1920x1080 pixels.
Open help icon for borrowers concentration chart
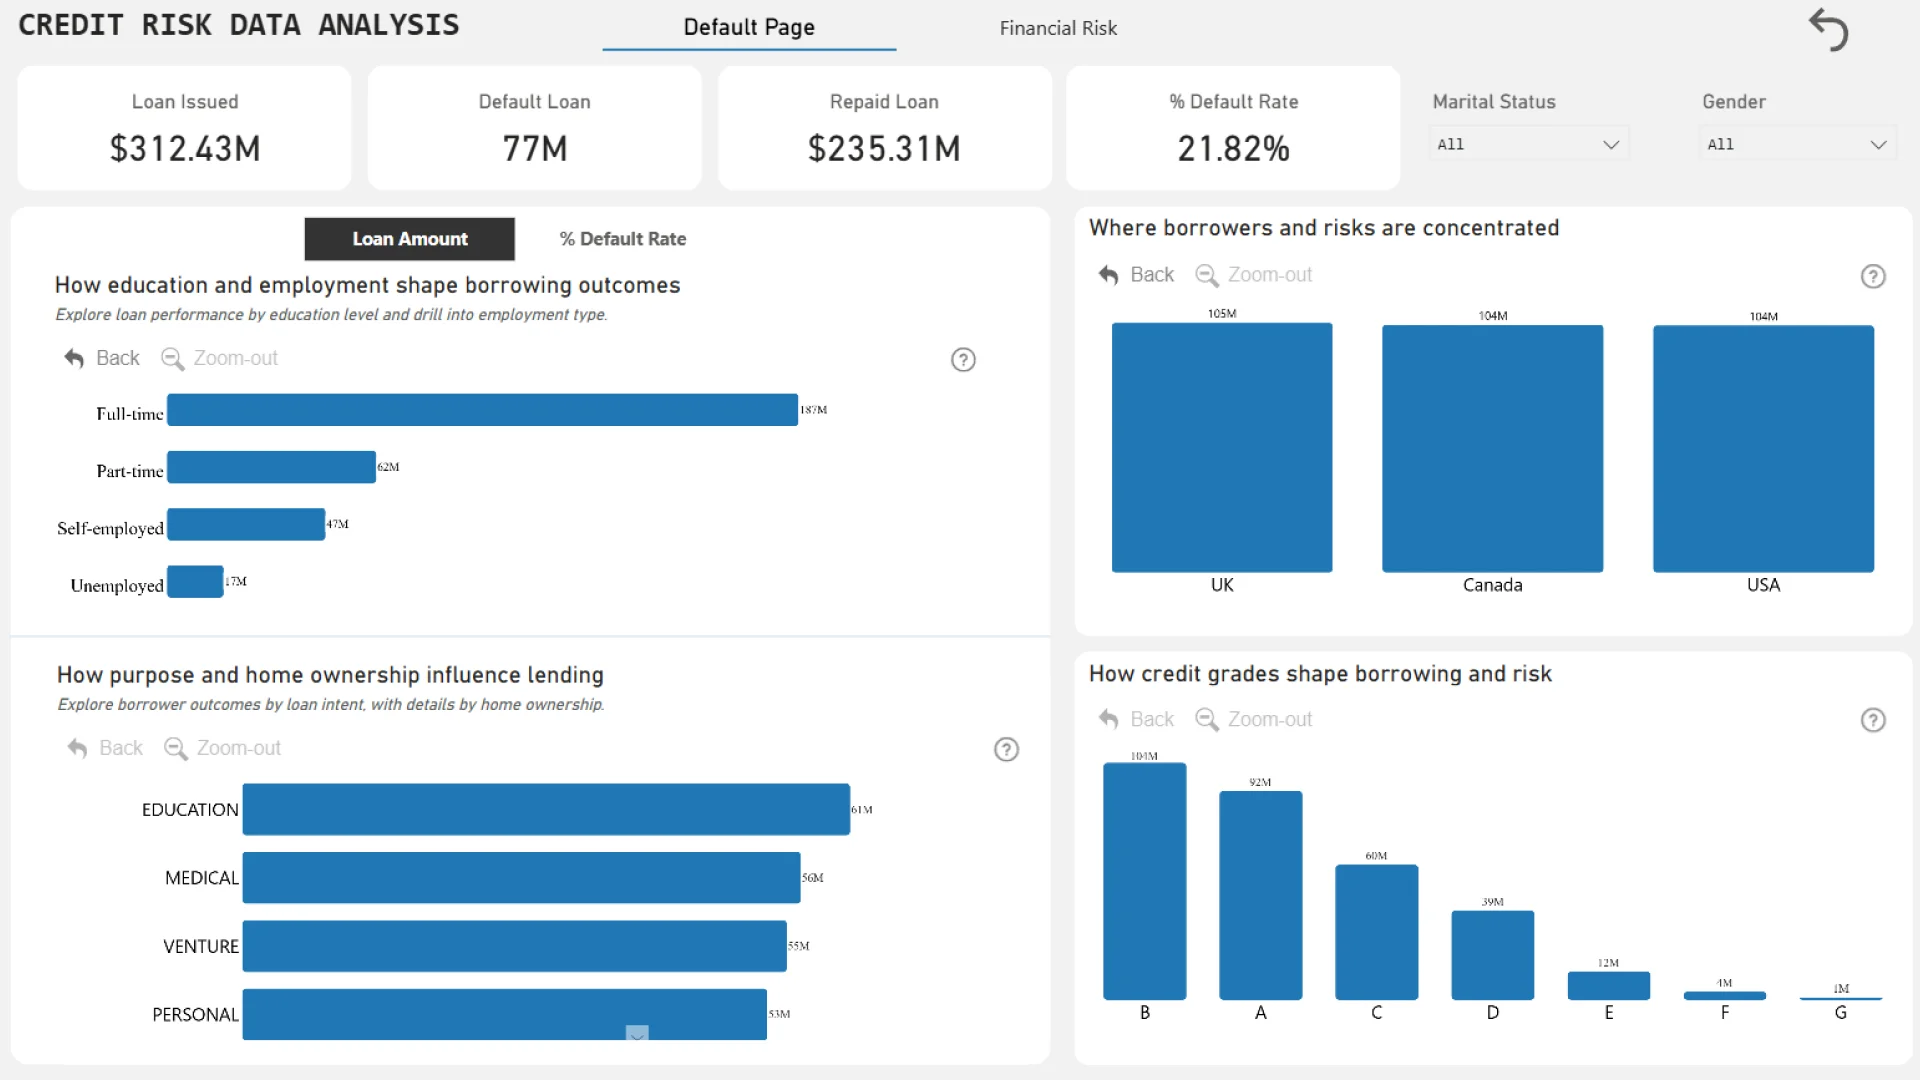pos(1872,277)
